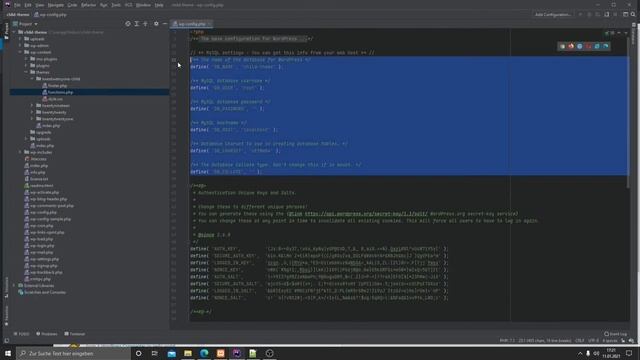The image size is (640, 360).
Task: Expand the wp-includes folder
Action: 20,152
